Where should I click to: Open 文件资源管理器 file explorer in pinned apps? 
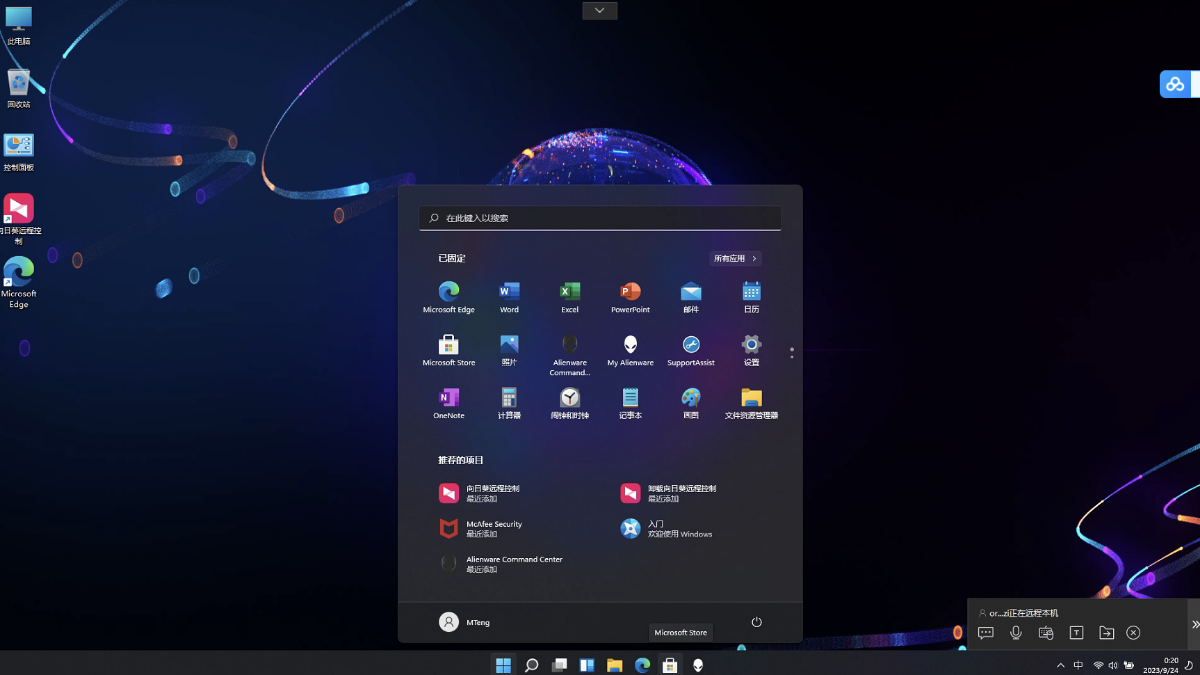click(x=751, y=402)
